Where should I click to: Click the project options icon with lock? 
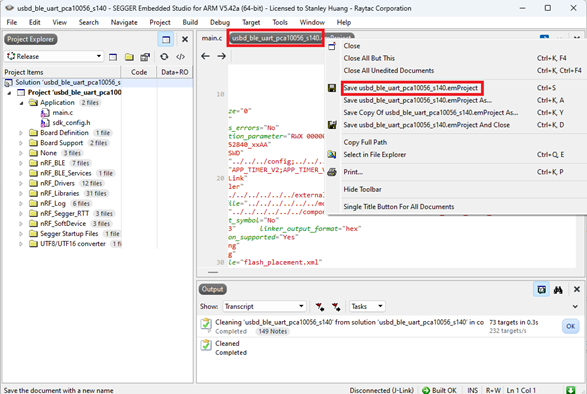145,57
